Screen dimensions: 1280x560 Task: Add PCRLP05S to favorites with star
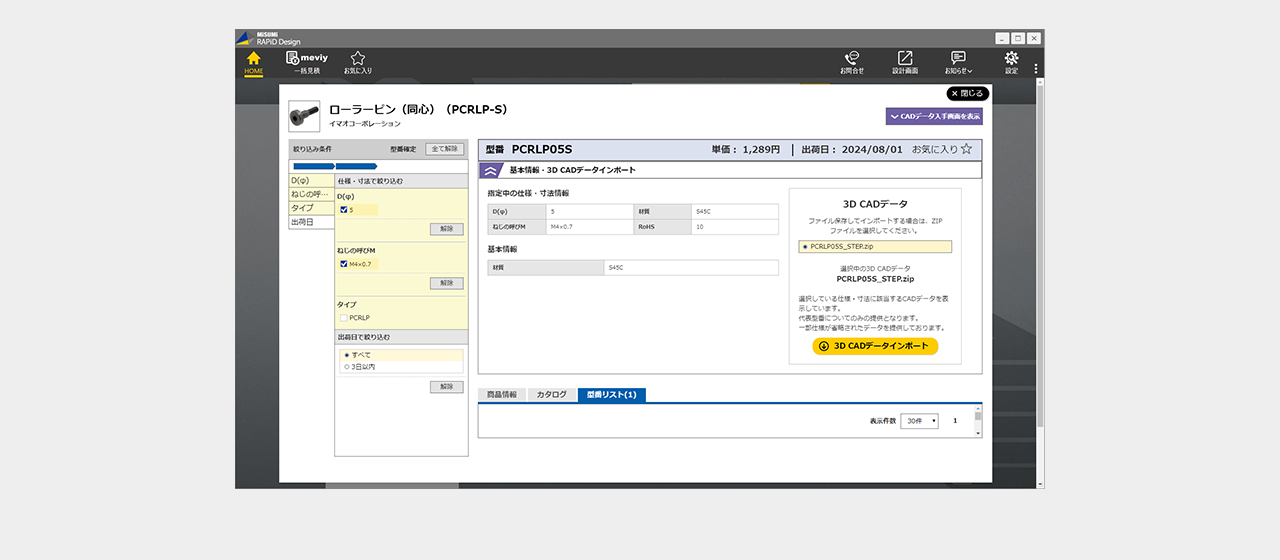[966, 149]
